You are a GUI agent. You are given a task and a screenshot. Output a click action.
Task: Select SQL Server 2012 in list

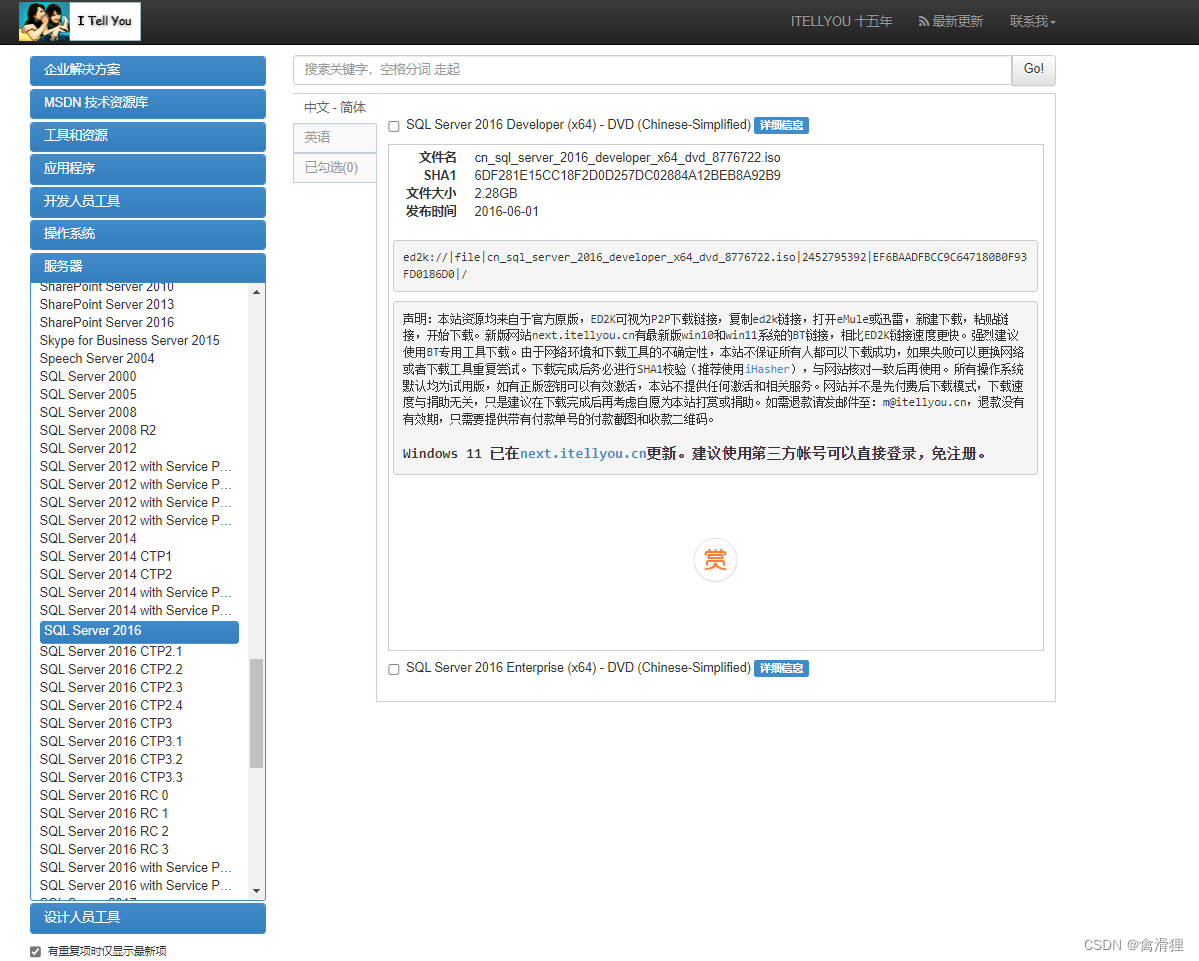(x=88, y=449)
